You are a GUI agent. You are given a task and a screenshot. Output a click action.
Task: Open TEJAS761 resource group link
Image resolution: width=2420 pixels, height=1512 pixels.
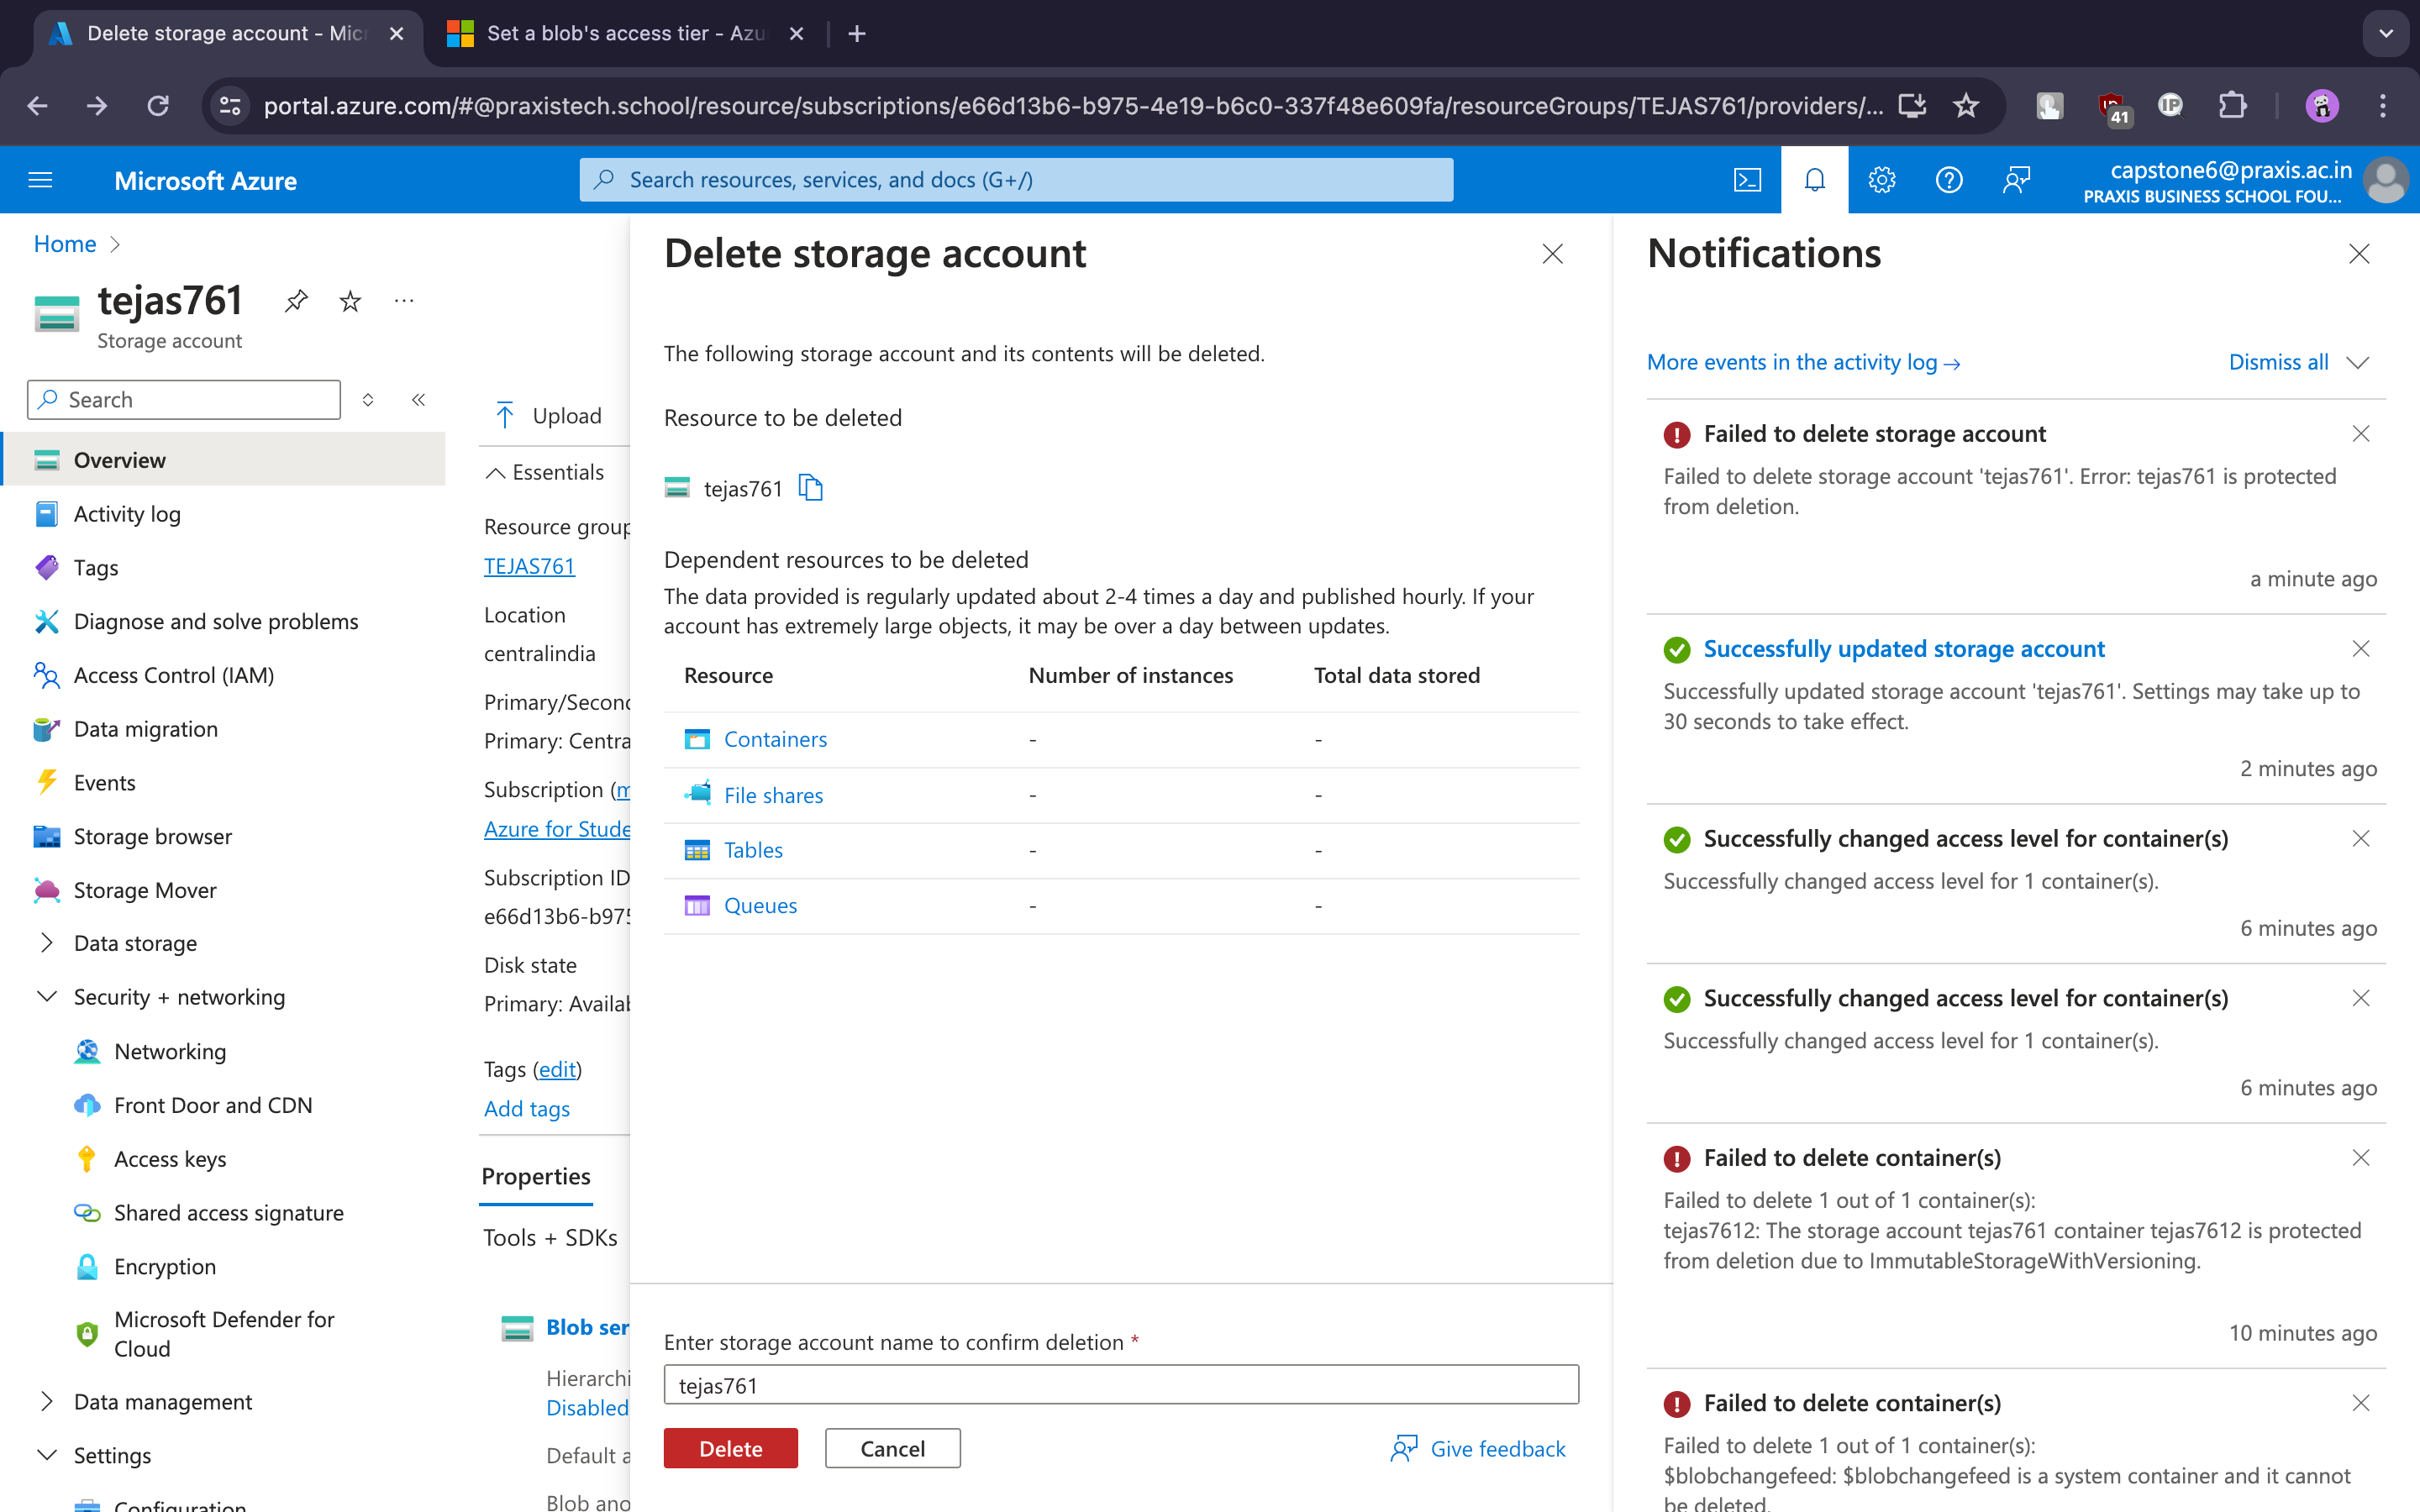[x=529, y=566]
